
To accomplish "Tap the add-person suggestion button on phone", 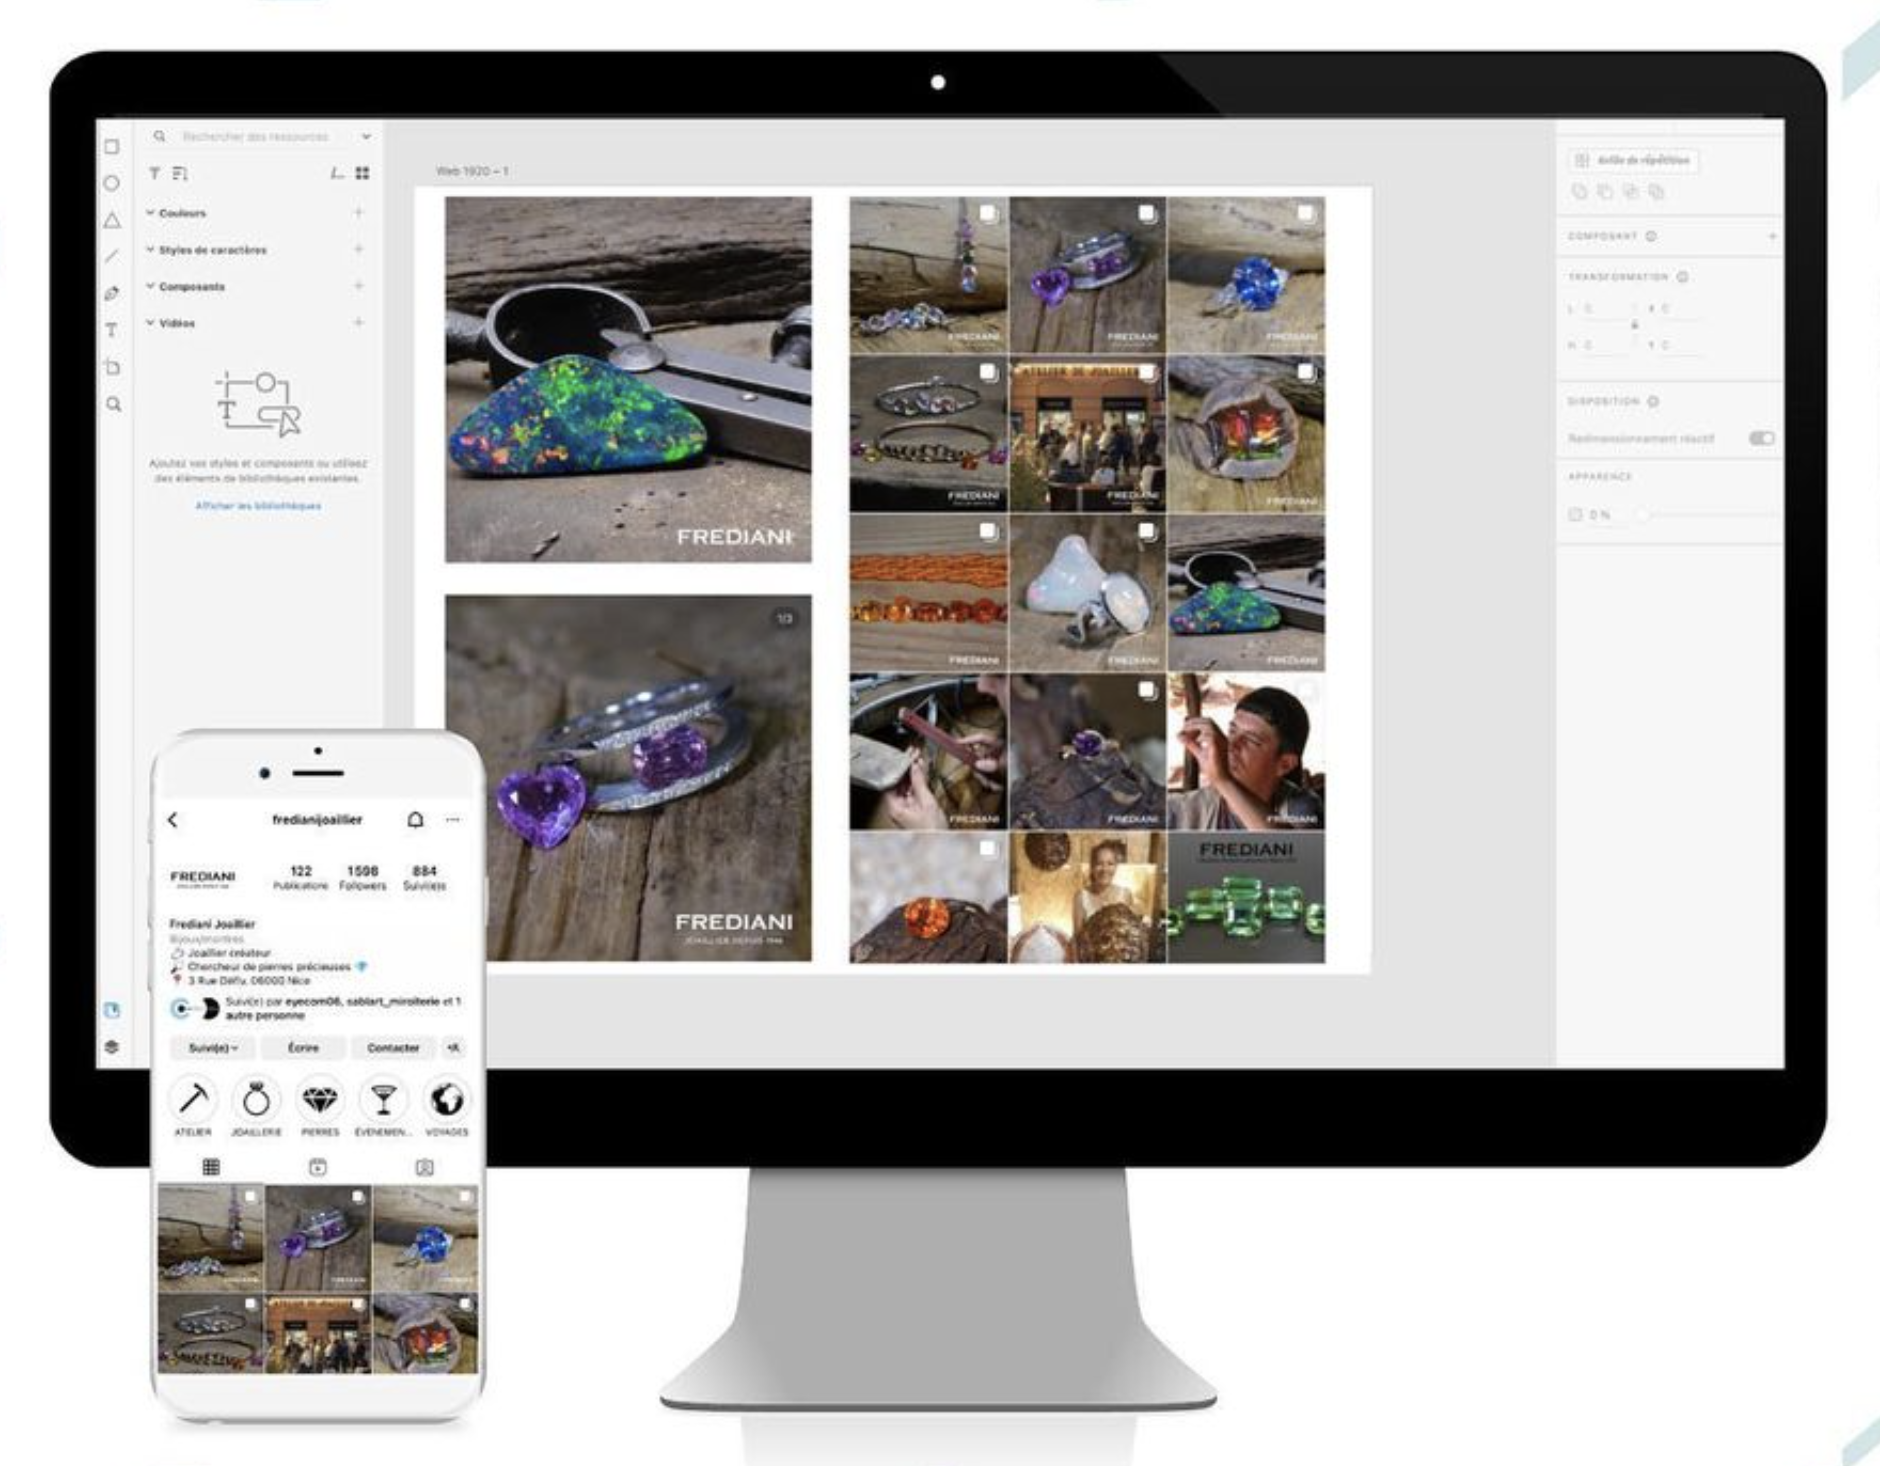I will pyautogui.click(x=453, y=1048).
